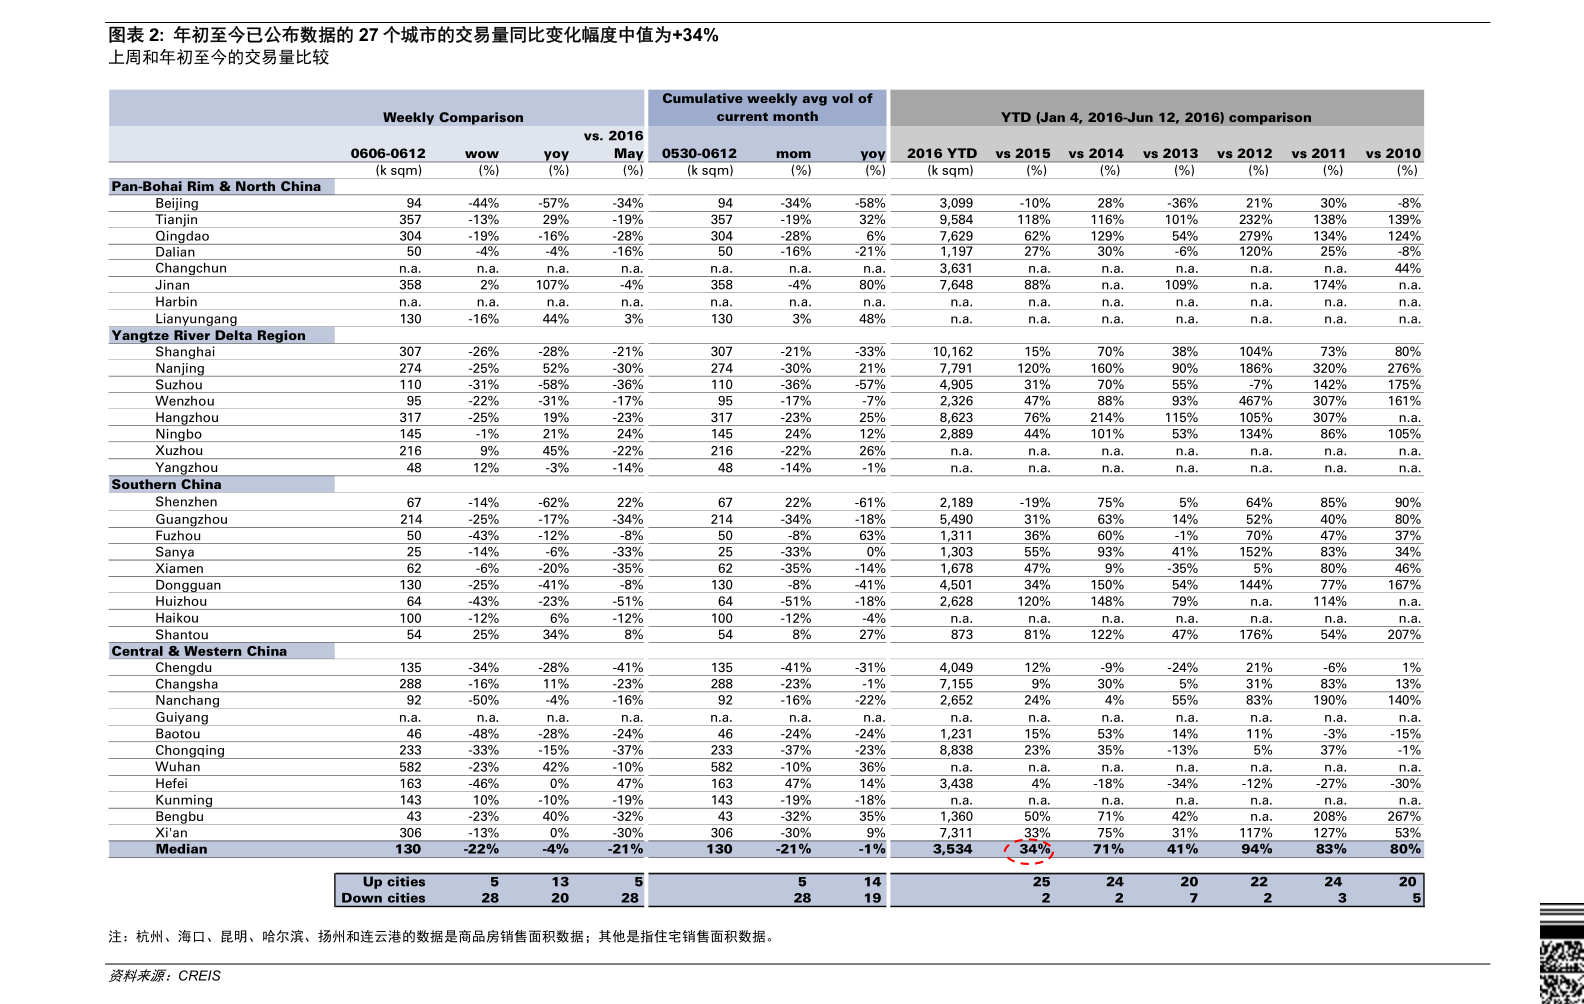Click Bengbu's vs 2010 value 267%

pos(1404,816)
